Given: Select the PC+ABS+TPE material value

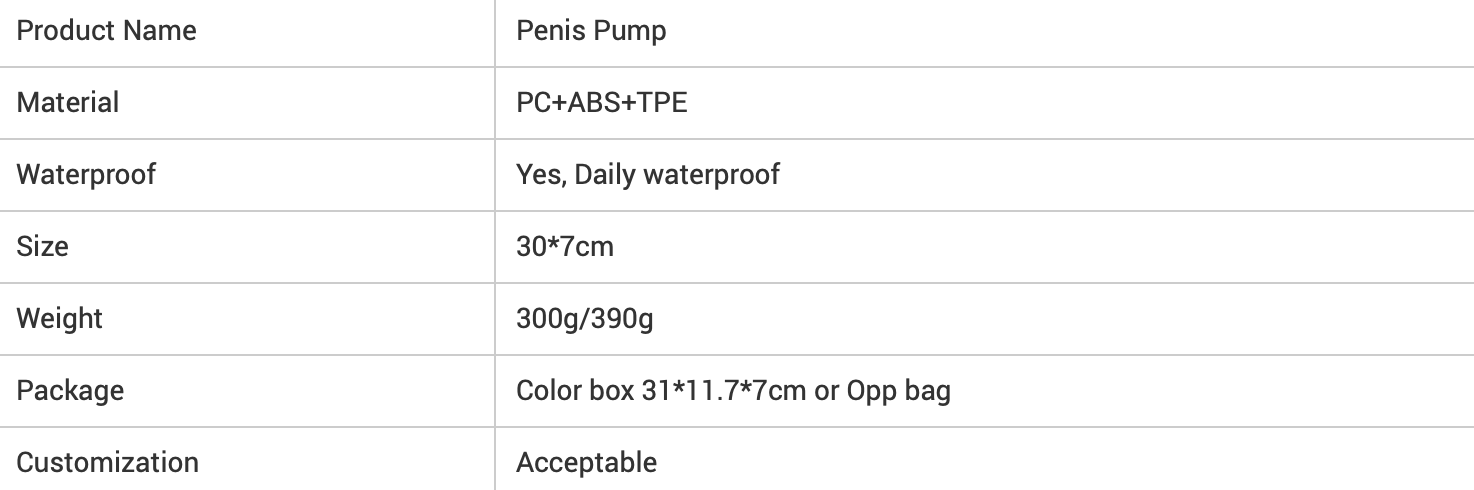Looking at the screenshot, I should click(x=602, y=102).
